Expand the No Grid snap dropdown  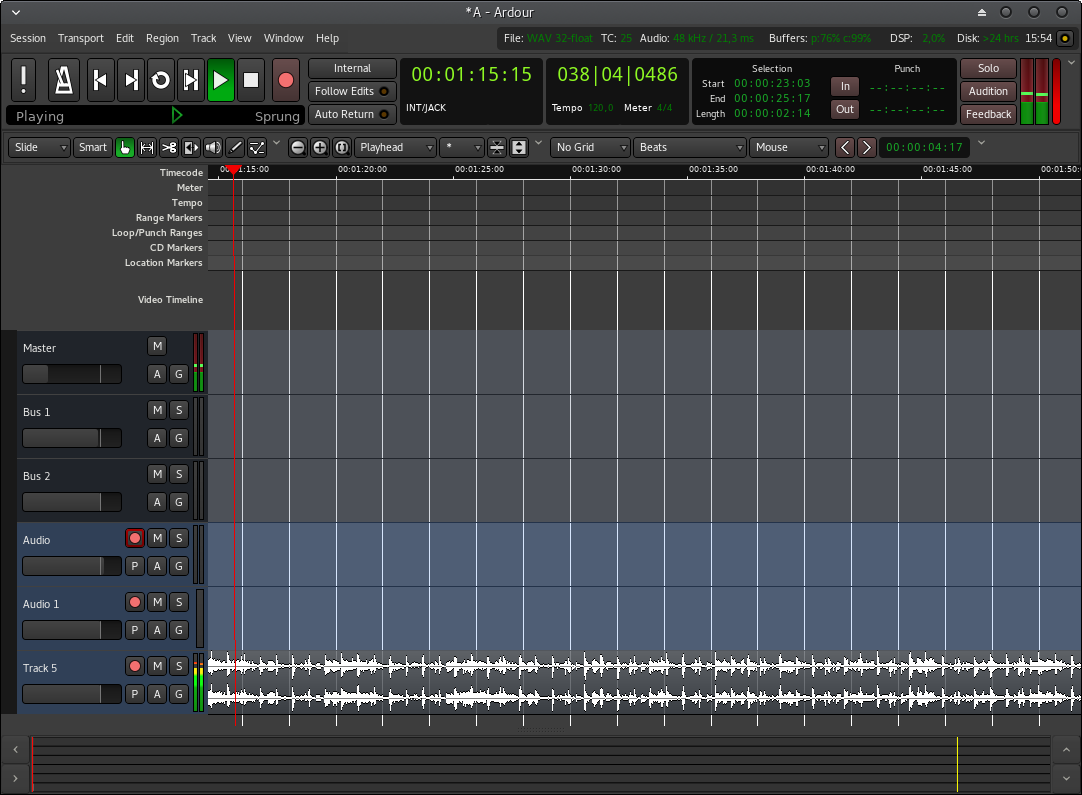click(x=589, y=147)
